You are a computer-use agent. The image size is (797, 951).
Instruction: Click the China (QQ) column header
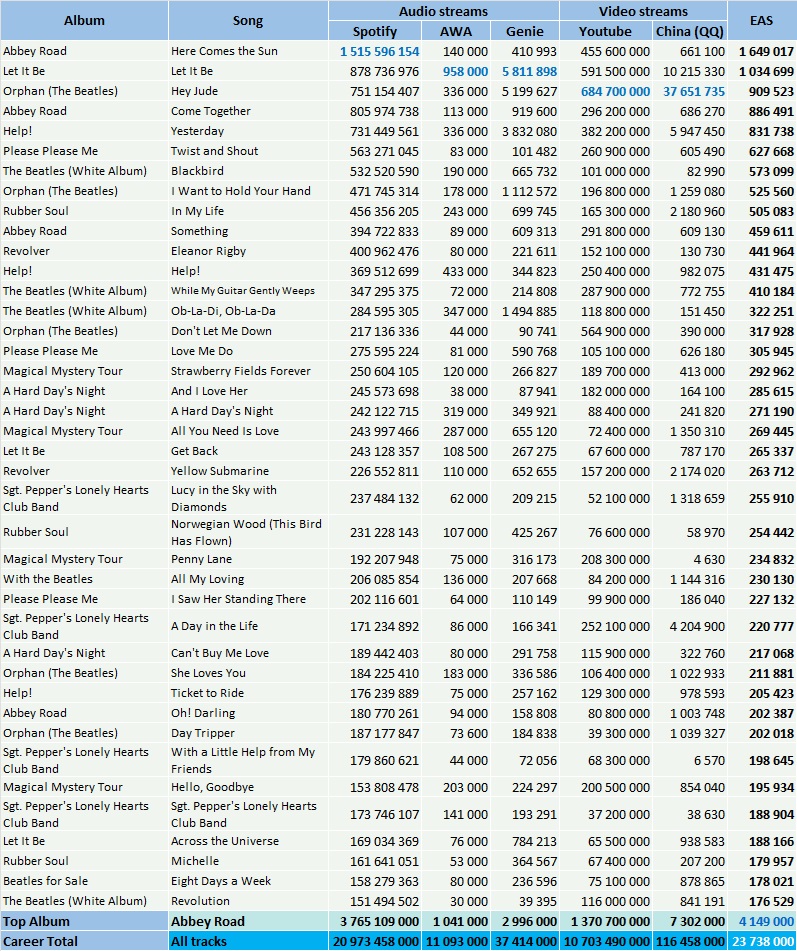click(x=690, y=32)
